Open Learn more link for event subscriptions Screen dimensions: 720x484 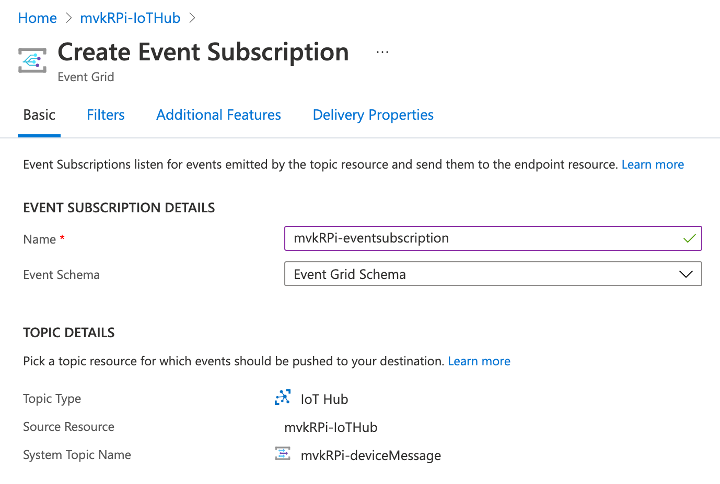point(652,164)
